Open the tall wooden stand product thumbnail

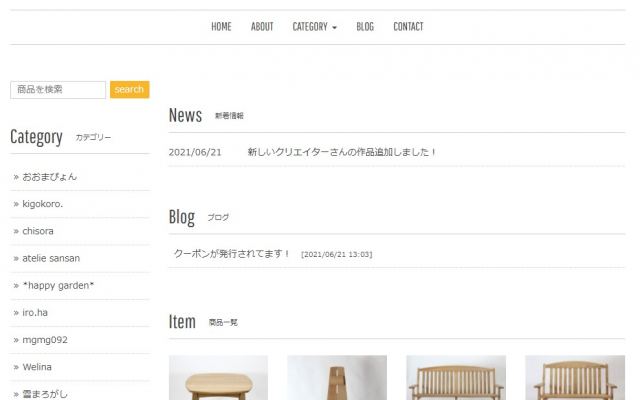click(337, 378)
